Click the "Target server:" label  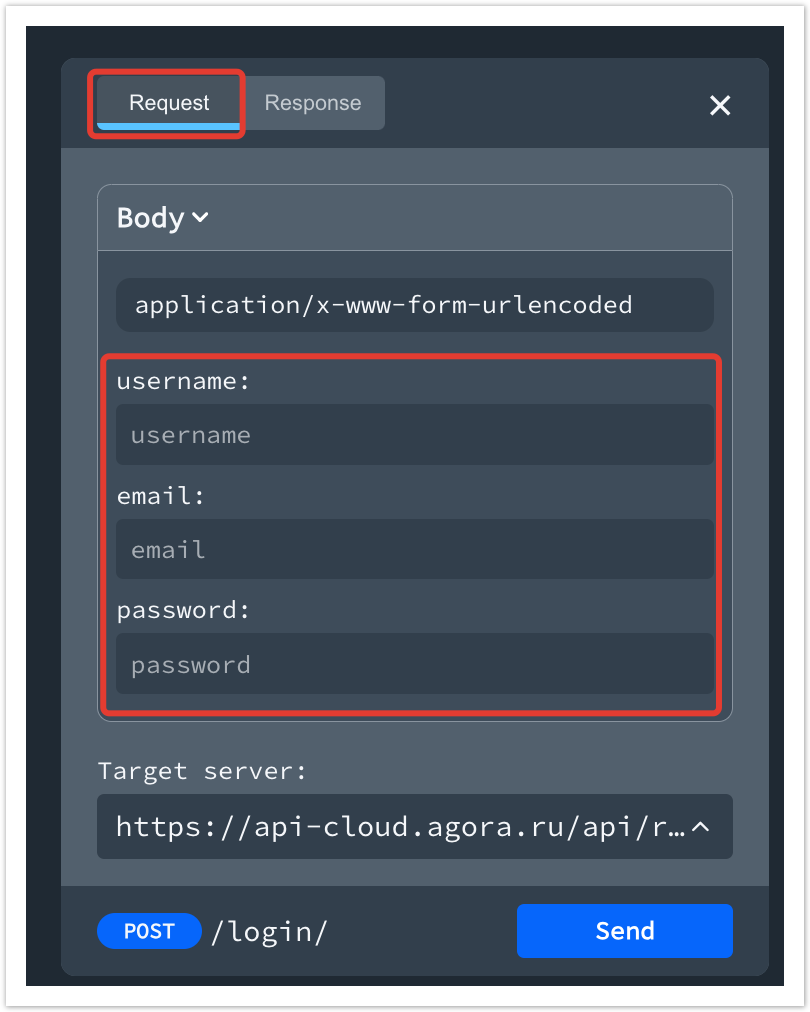203,771
